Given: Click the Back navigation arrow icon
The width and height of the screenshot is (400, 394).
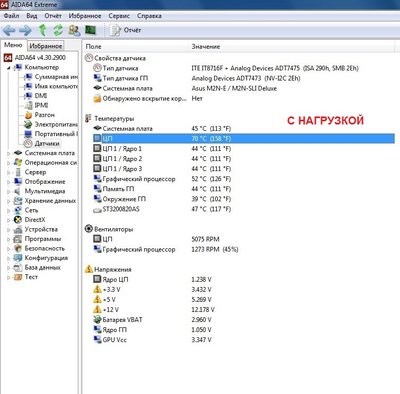Looking at the screenshot, I should pyautogui.click(x=9, y=30).
